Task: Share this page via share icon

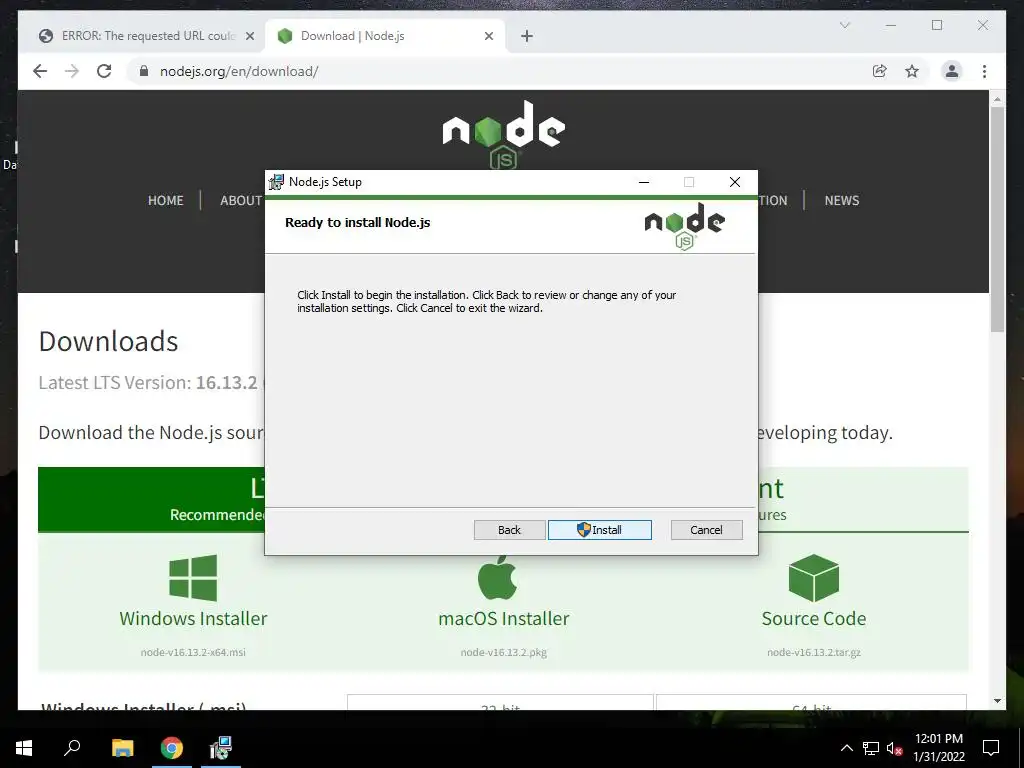Action: tap(880, 71)
